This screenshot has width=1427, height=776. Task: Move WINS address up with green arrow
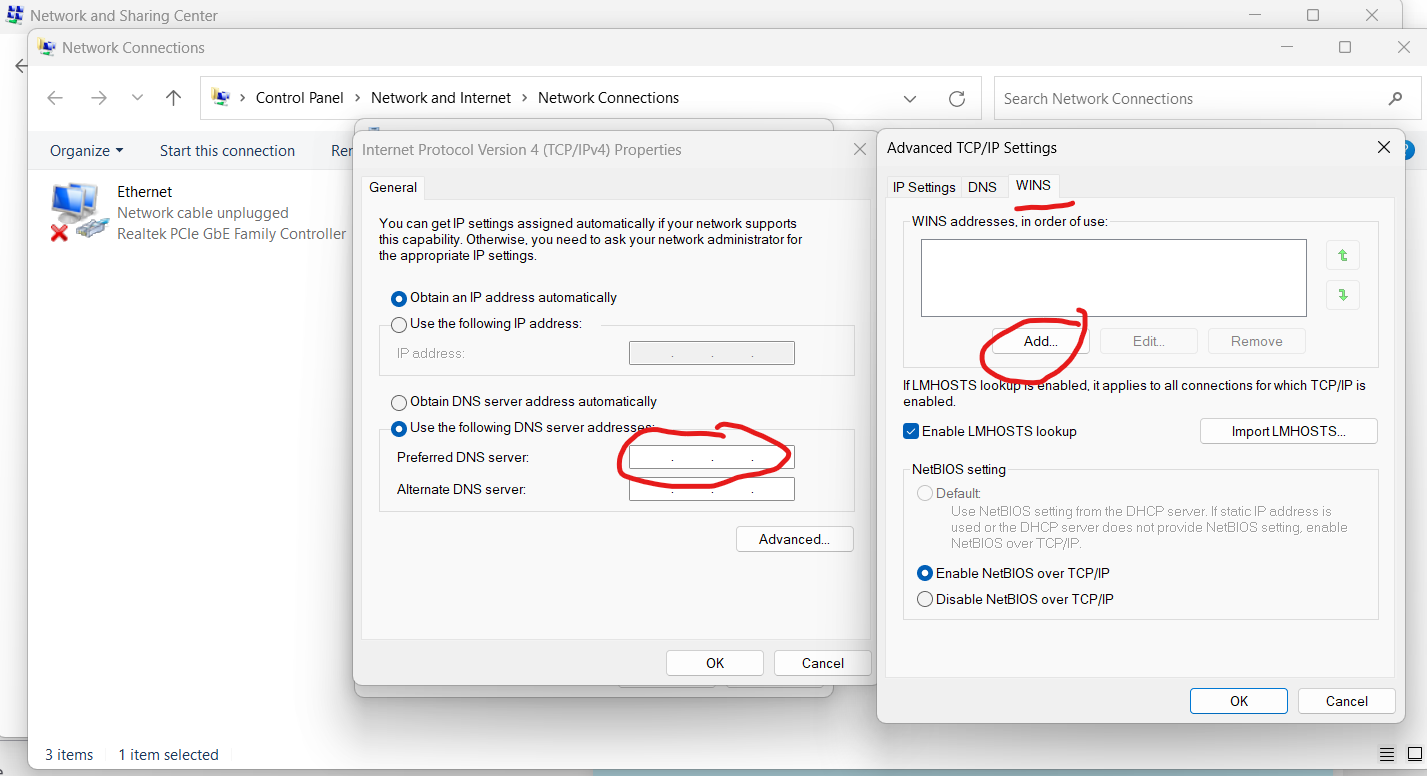pos(1342,255)
